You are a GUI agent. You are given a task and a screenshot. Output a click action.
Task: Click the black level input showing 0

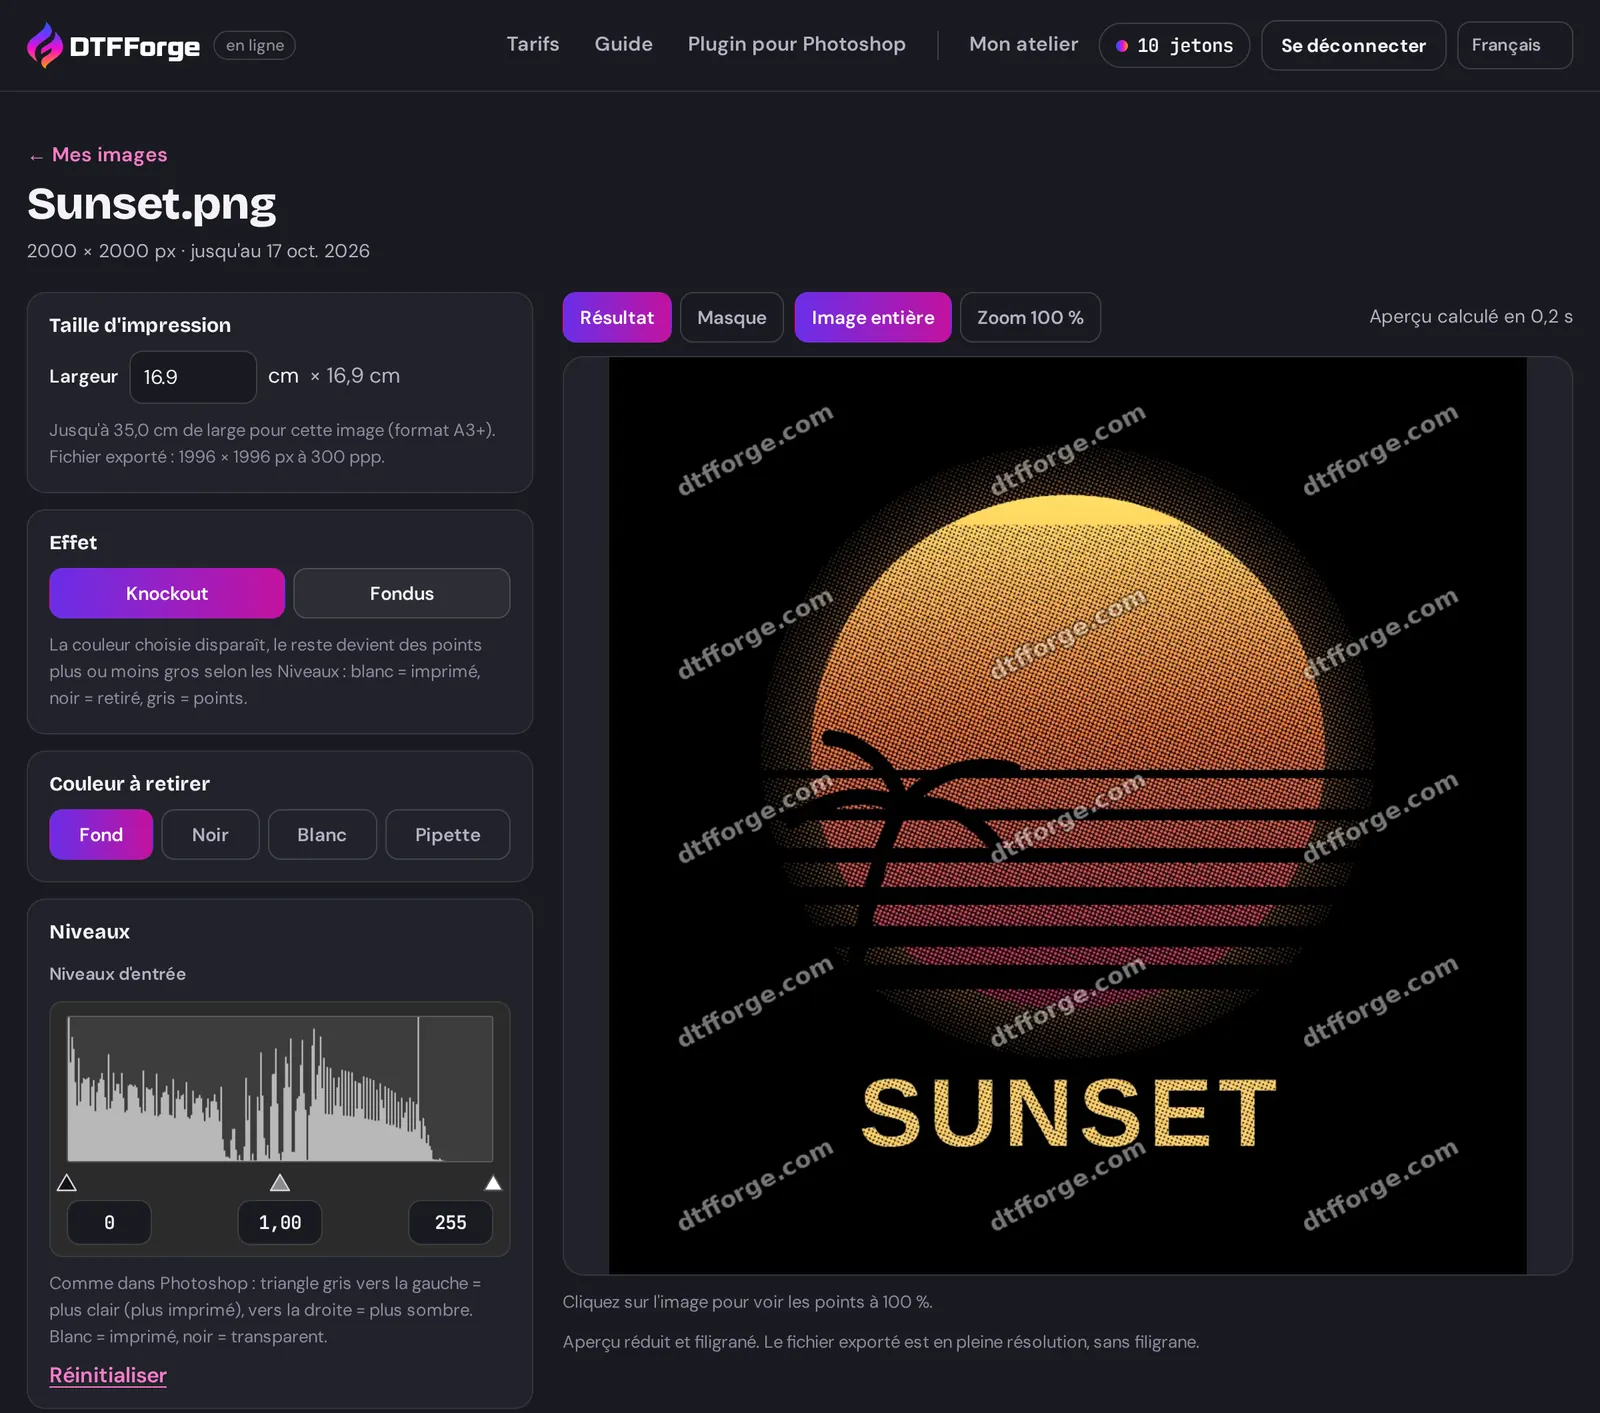pos(109,1222)
